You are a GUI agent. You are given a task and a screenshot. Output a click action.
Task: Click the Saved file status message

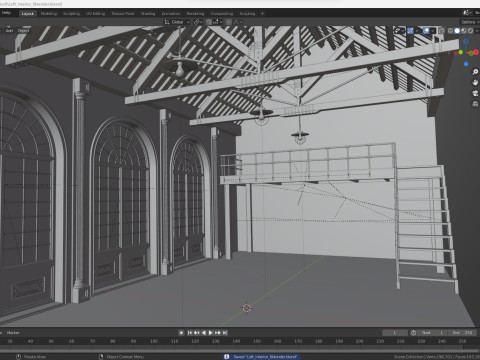pos(265,357)
